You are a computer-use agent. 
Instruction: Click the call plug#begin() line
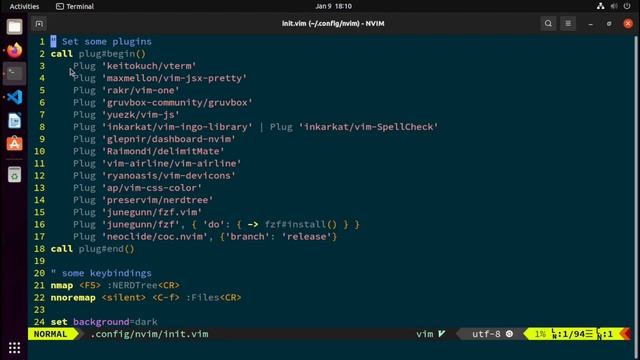click(98, 54)
